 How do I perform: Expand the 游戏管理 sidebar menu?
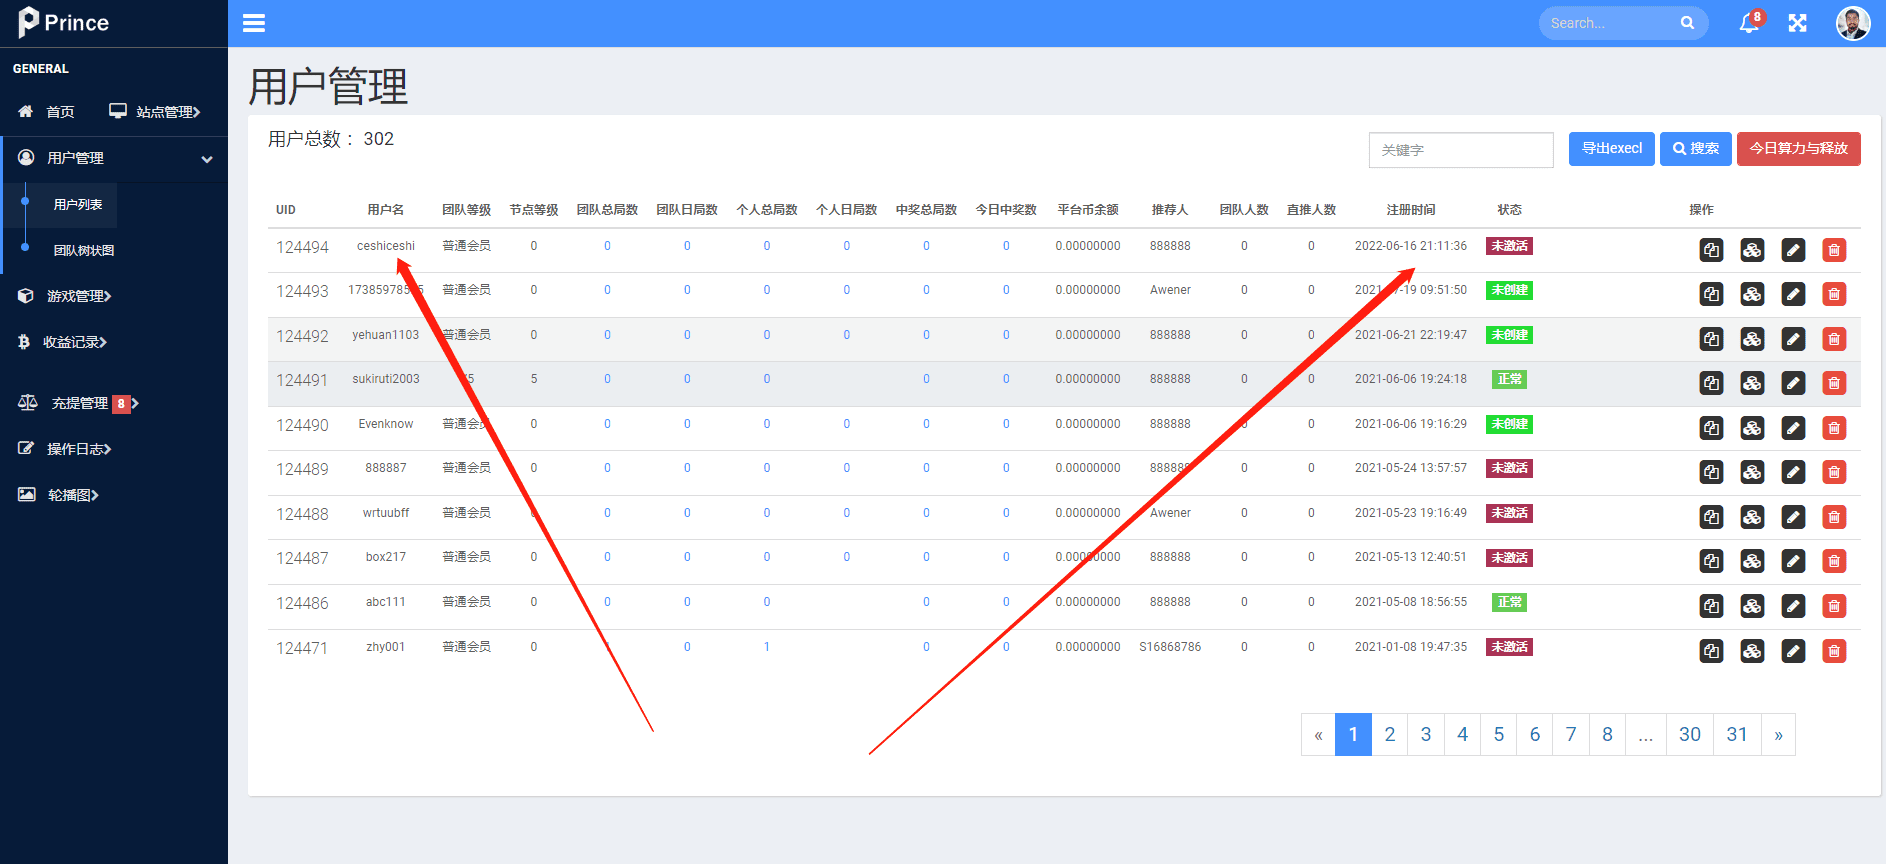pyautogui.click(x=79, y=296)
